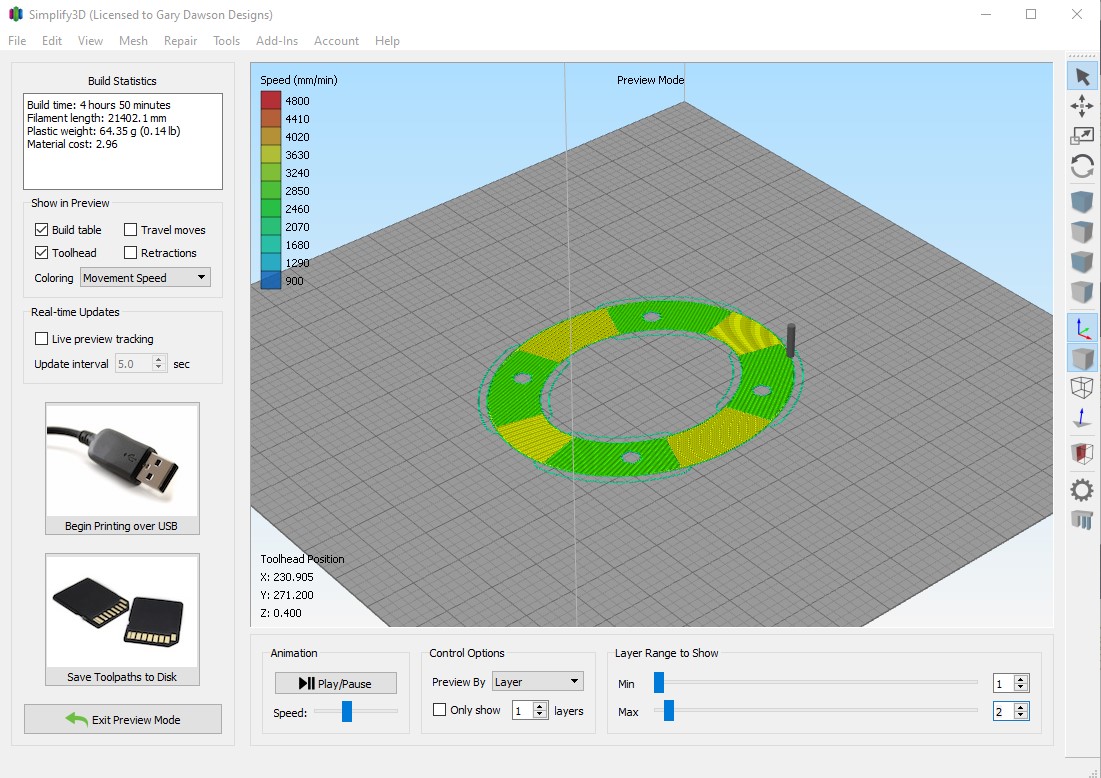Click the SD card picture
1101x778 pixels.
122,611
